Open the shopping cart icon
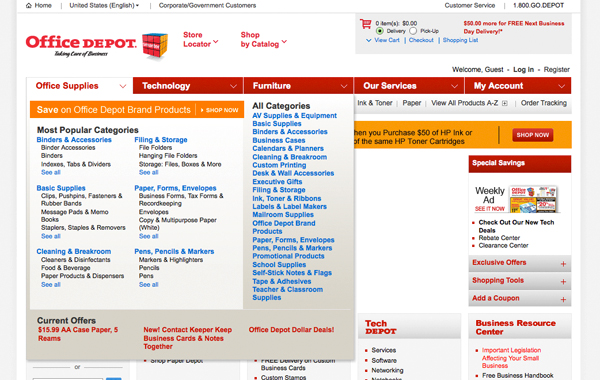The height and width of the screenshot is (380, 600). tap(365, 24)
